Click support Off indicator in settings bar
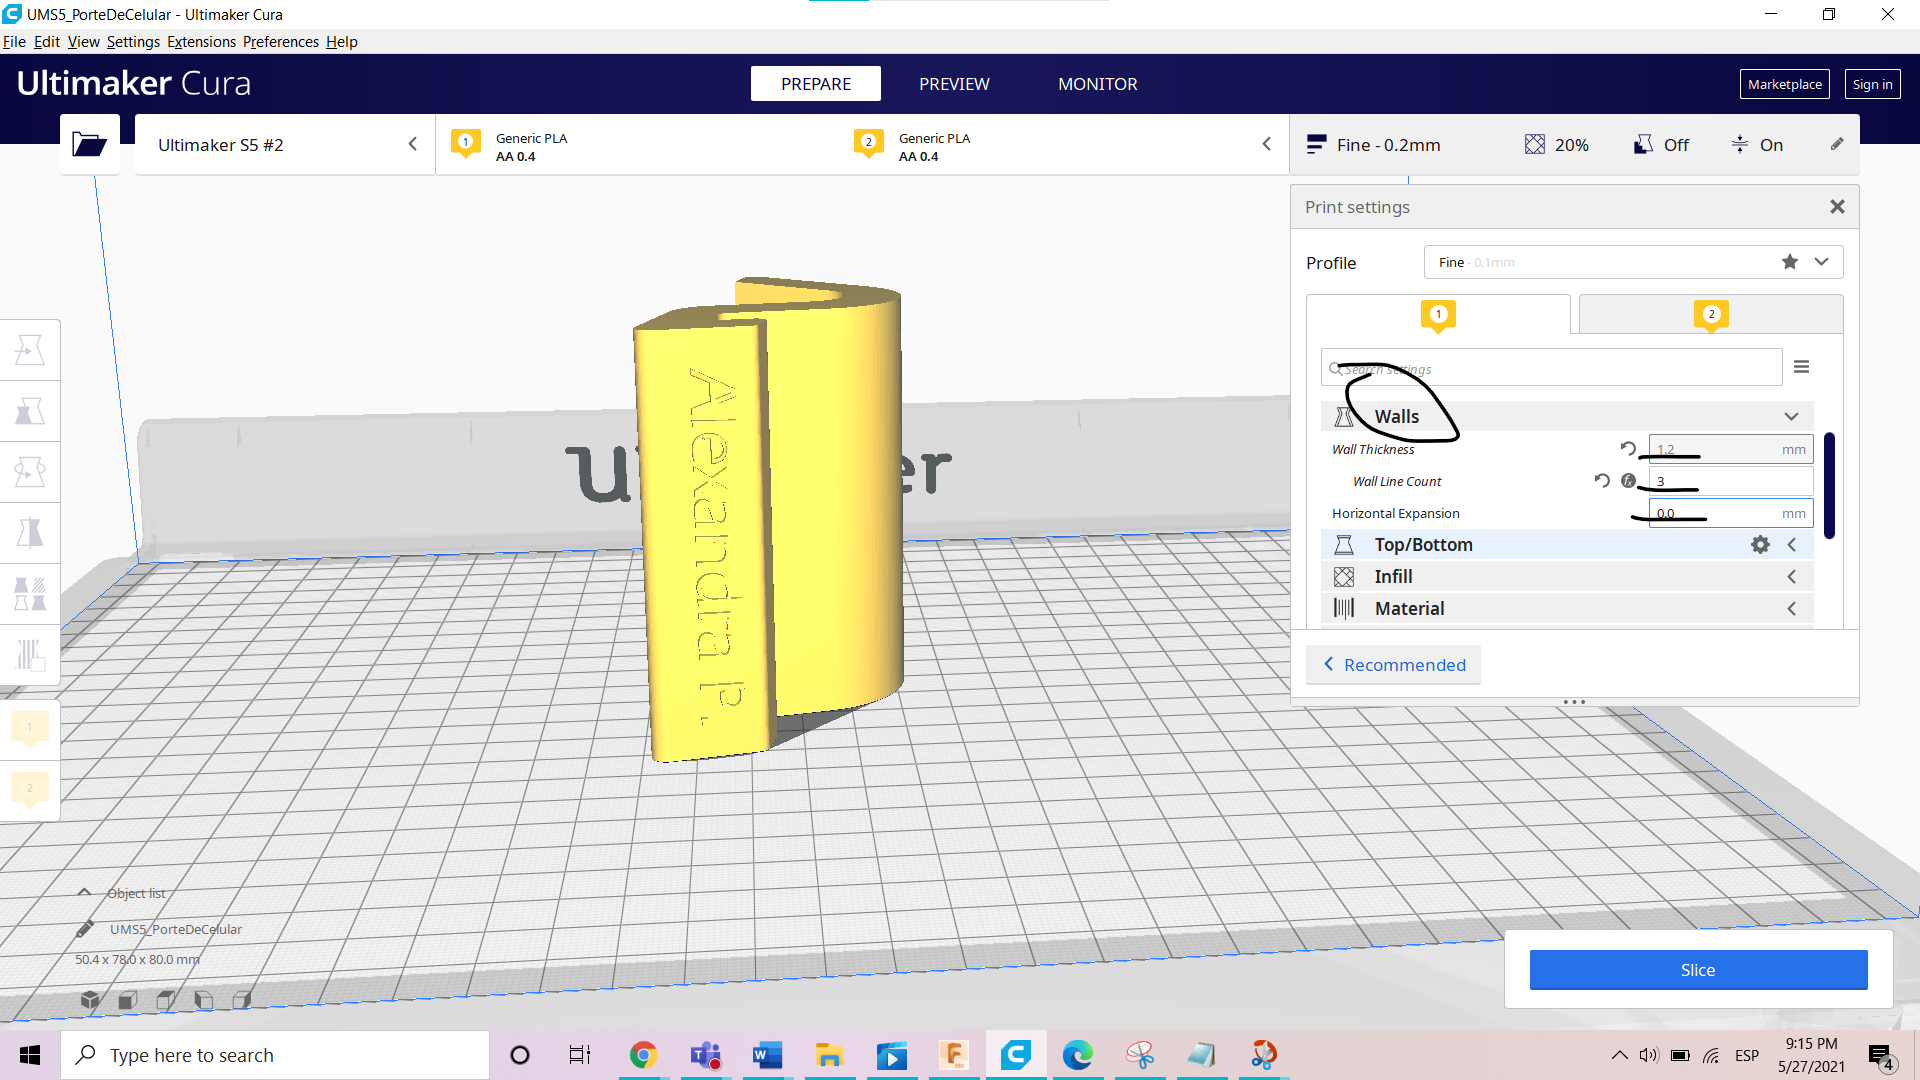This screenshot has width=1920, height=1080. [x=1661, y=145]
